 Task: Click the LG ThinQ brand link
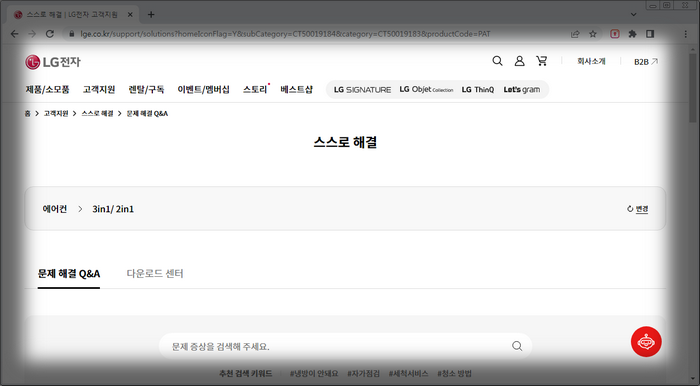click(x=478, y=90)
